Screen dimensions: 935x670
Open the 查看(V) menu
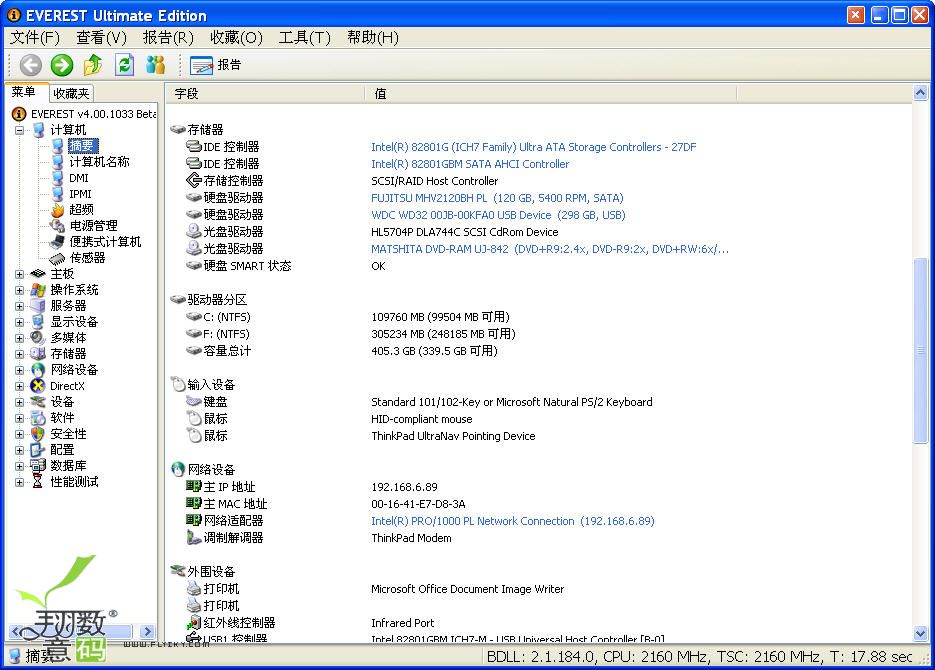[x=101, y=38]
